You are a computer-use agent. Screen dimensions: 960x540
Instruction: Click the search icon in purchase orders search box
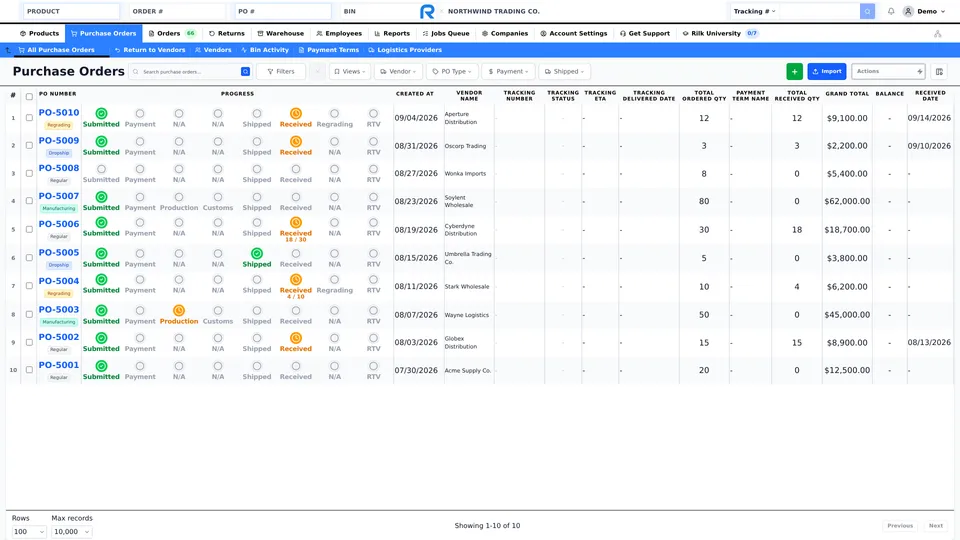pyautogui.click(x=246, y=72)
